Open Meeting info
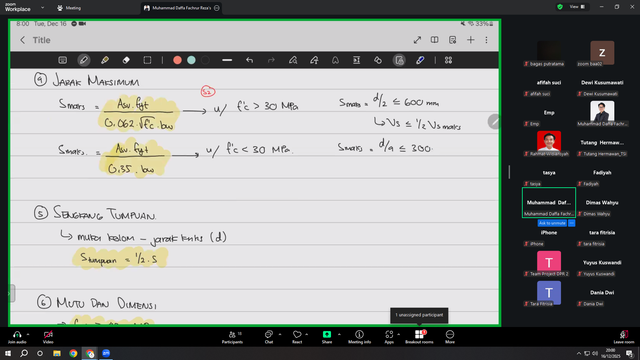This screenshot has height=360, width=640. 359,337
